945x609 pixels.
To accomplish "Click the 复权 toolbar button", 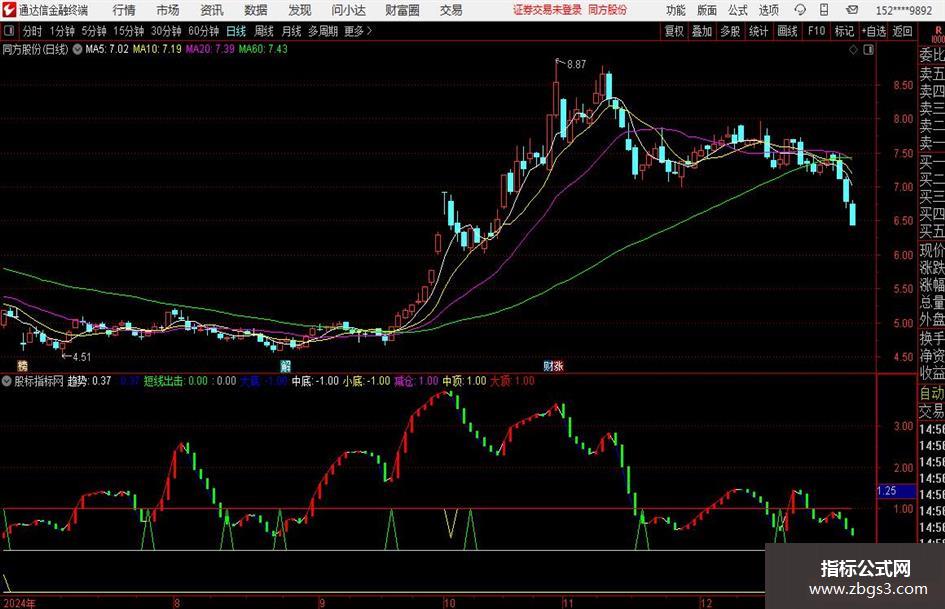I will (x=674, y=31).
